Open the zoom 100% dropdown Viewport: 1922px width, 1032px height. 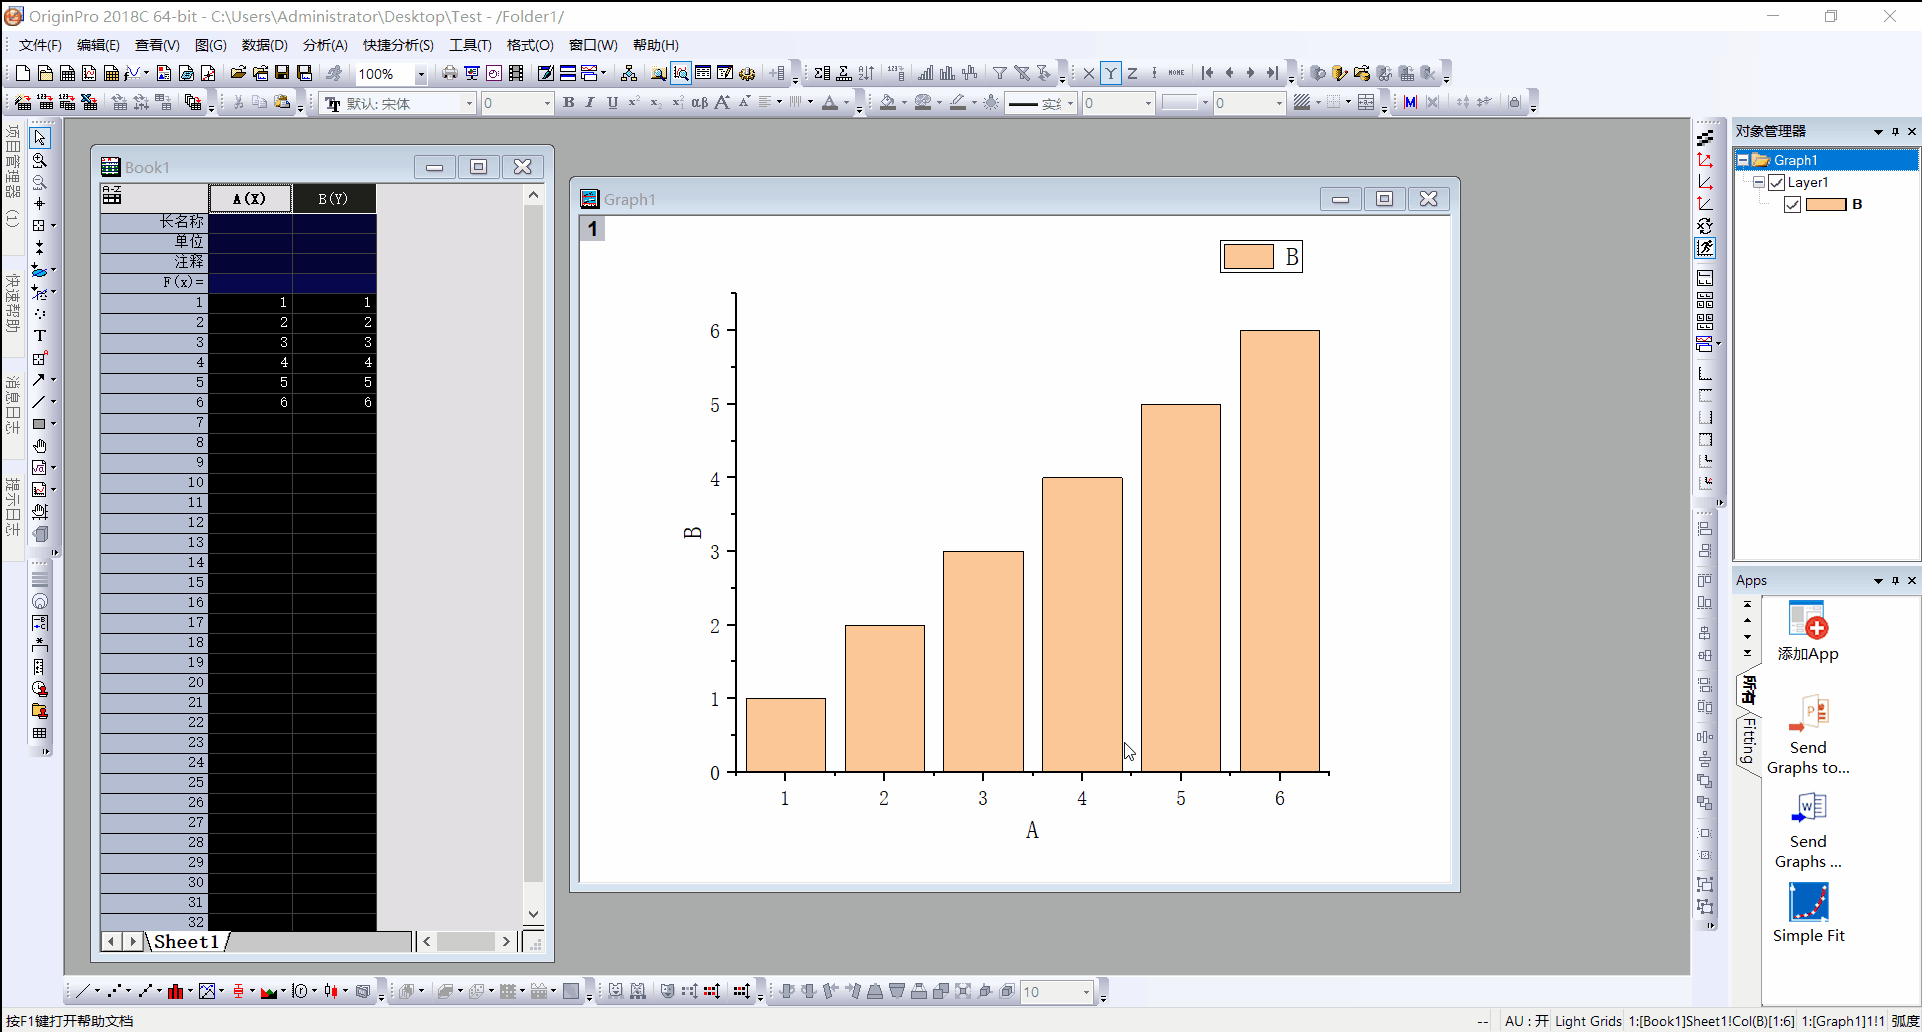[x=421, y=74]
